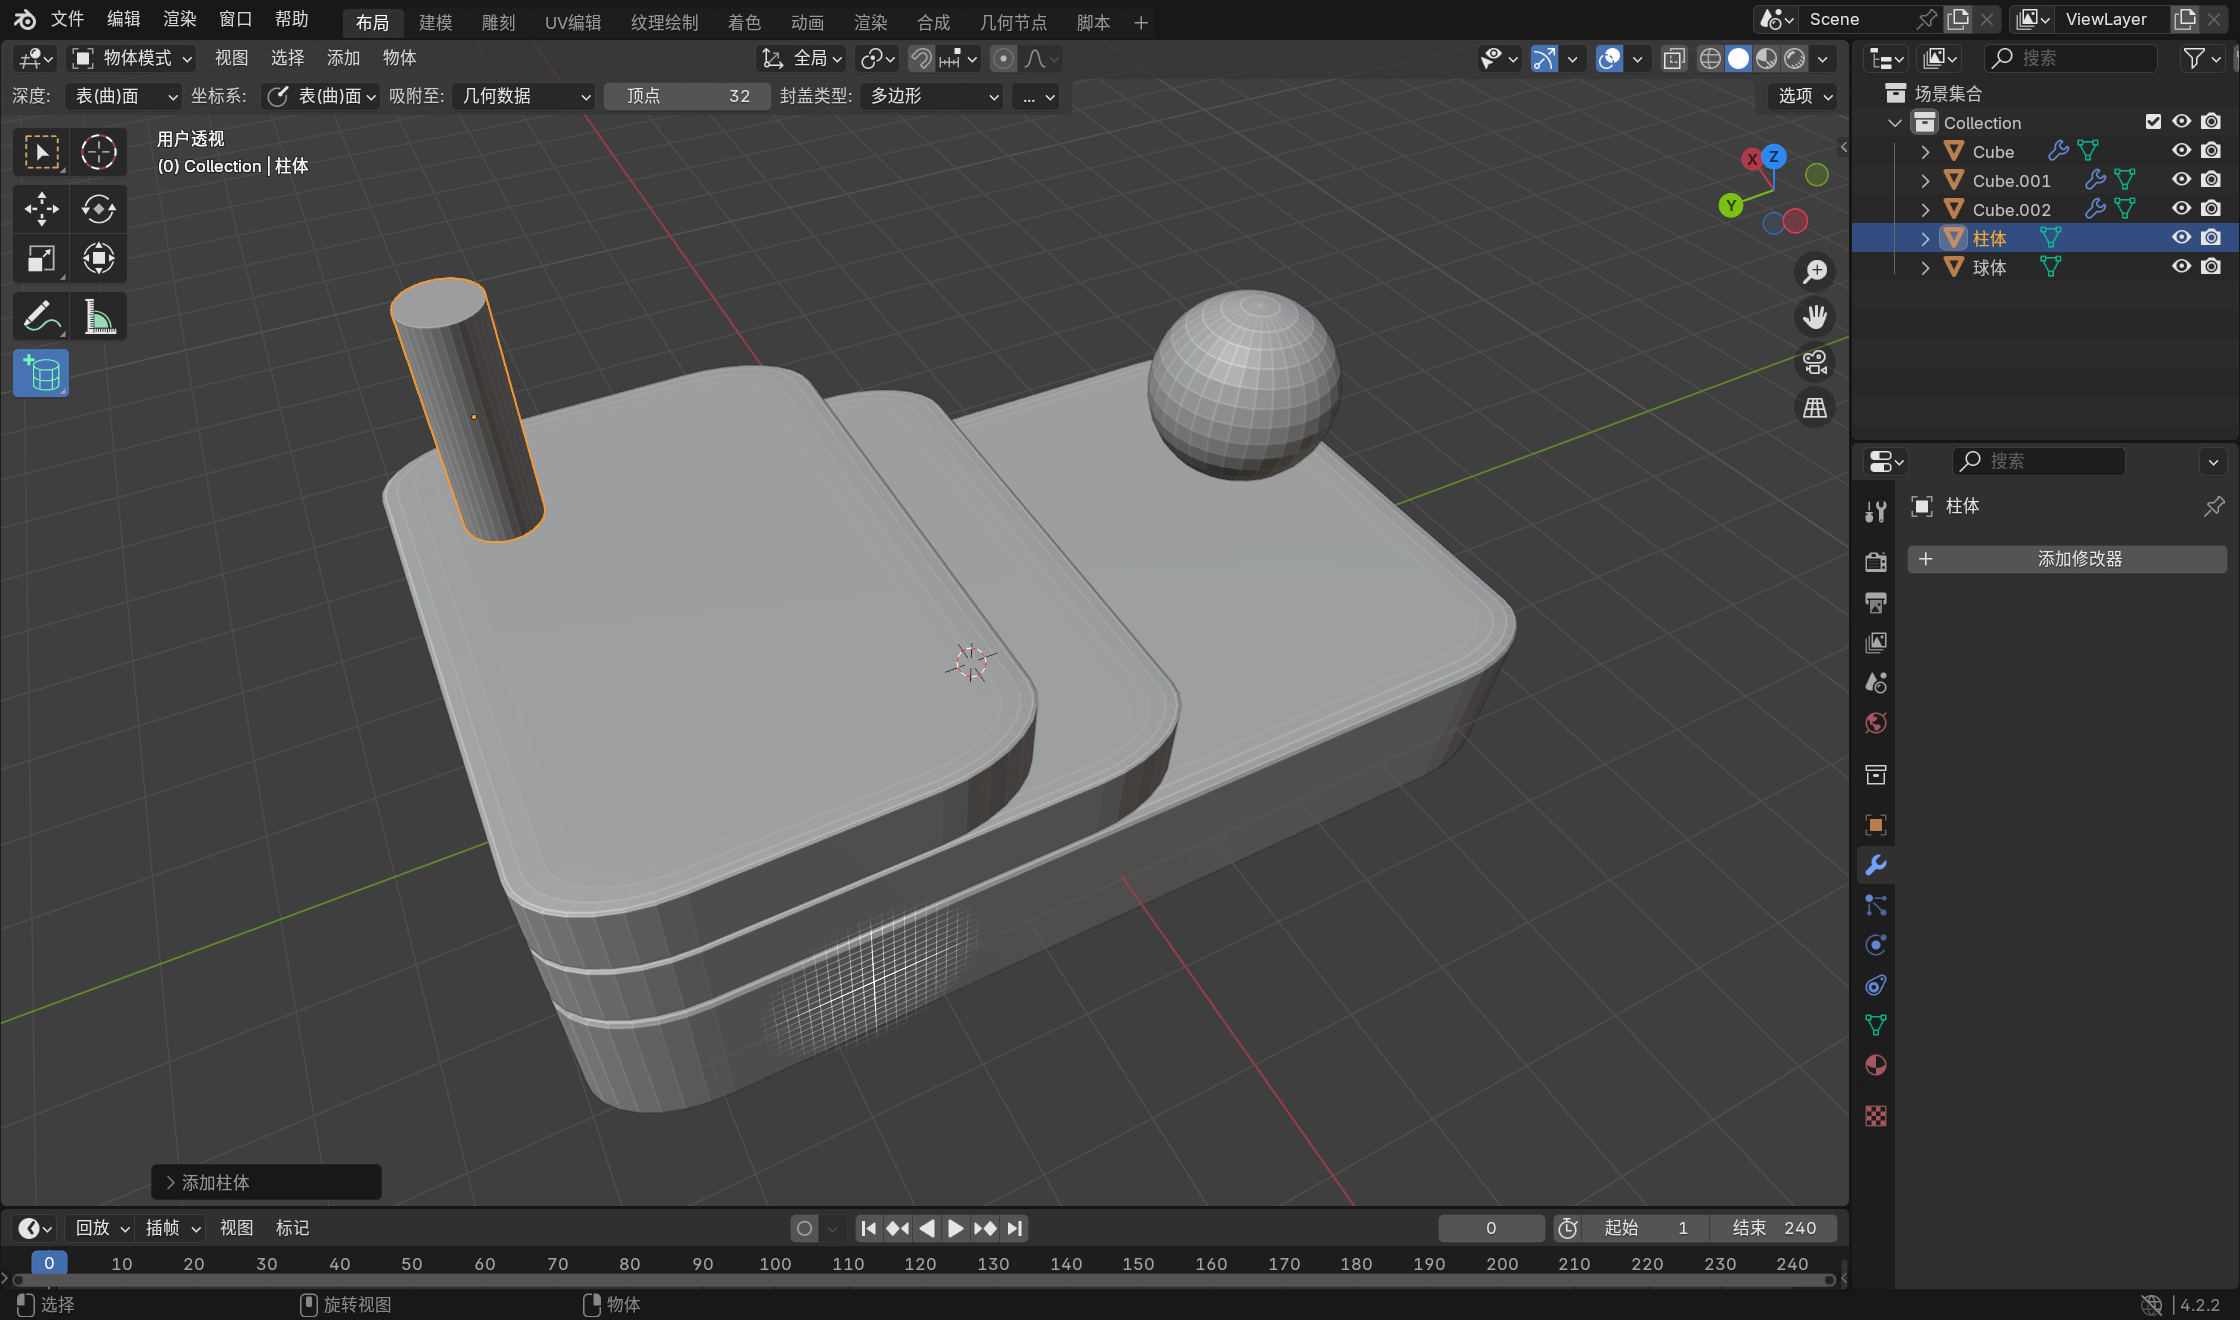Screen dimensions: 2240x1320
Task: Click the 顶点 32 value field
Action: coord(687,96)
